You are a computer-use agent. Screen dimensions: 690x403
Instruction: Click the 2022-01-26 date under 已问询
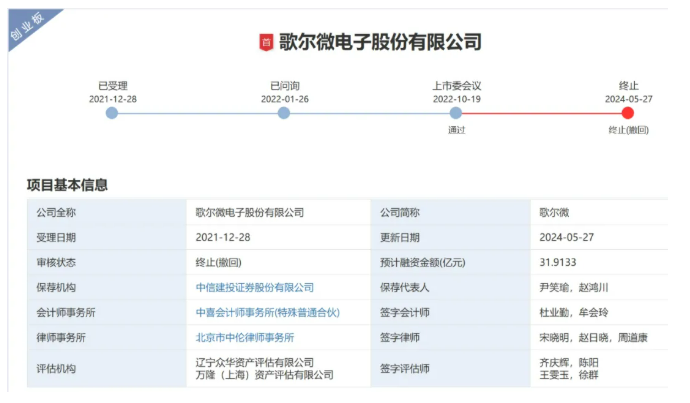tap(285, 99)
